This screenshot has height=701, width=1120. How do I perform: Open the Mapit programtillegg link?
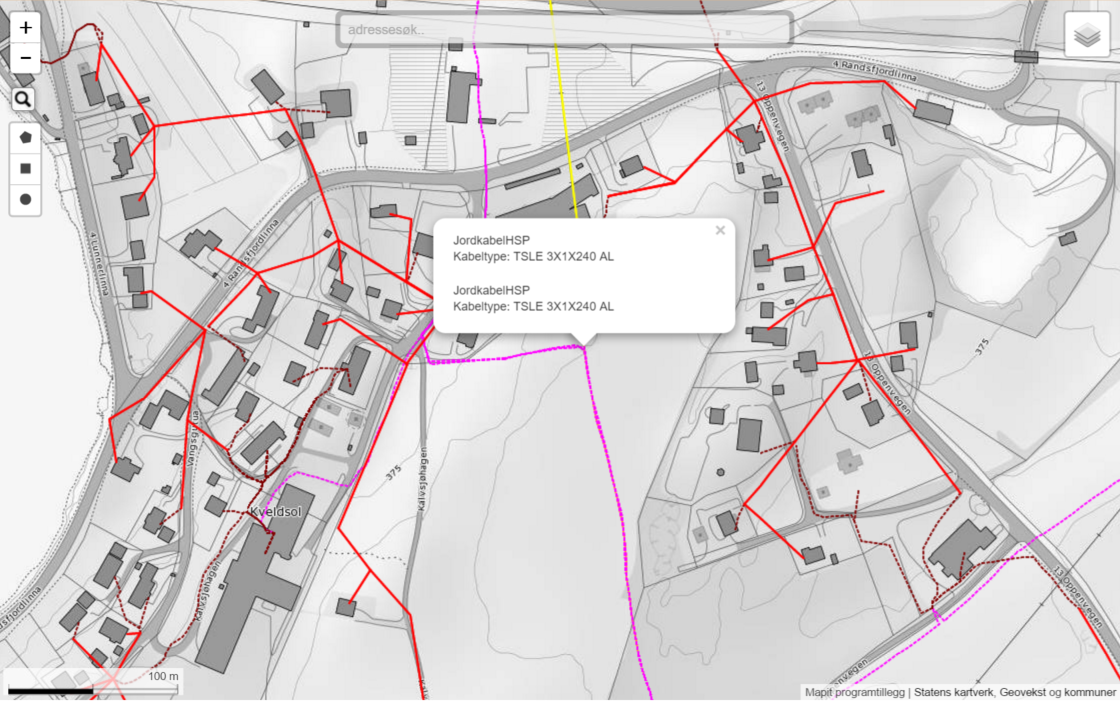point(855,692)
